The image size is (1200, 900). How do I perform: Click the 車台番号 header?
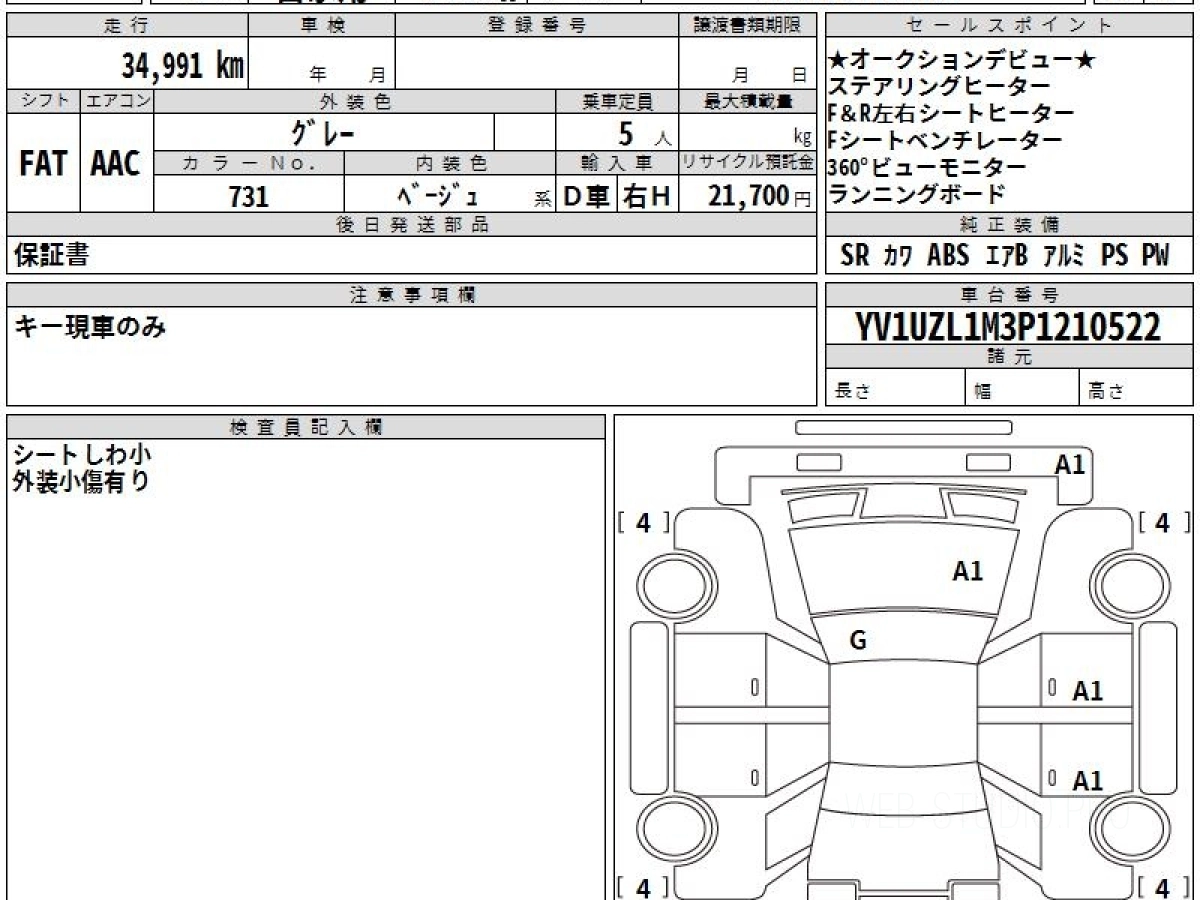click(x=1010, y=295)
